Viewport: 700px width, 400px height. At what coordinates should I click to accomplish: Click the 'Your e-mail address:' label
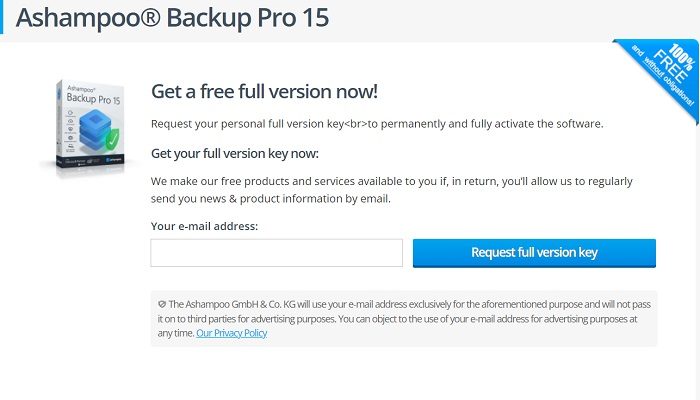pyautogui.click(x=204, y=226)
